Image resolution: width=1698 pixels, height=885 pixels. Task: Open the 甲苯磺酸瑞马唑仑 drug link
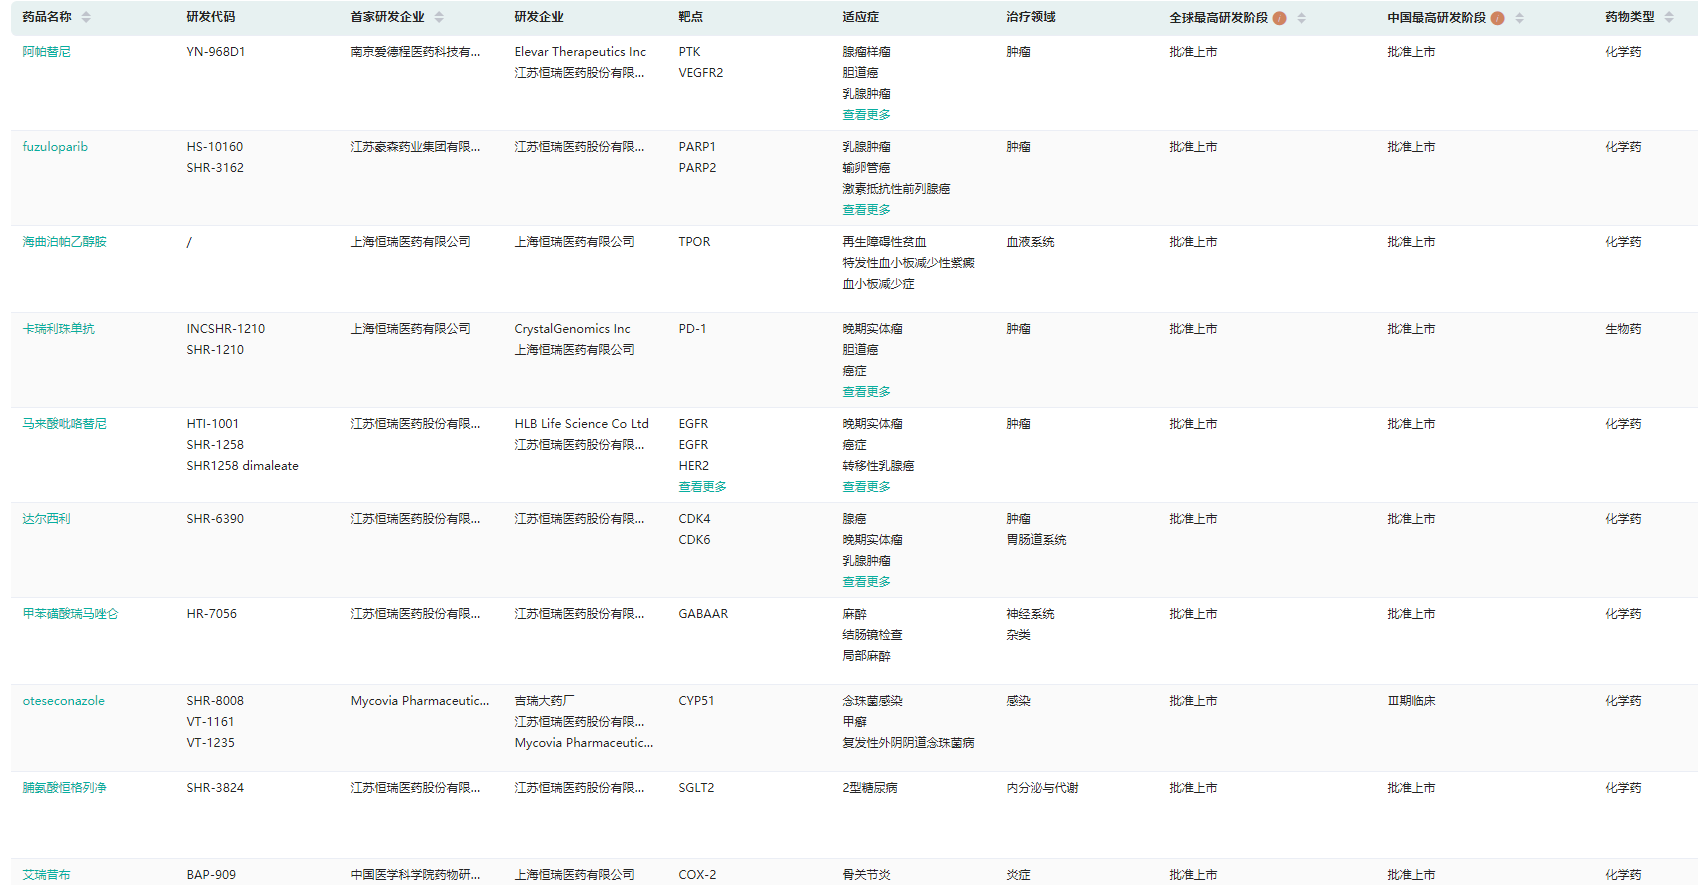(x=70, y=614)
